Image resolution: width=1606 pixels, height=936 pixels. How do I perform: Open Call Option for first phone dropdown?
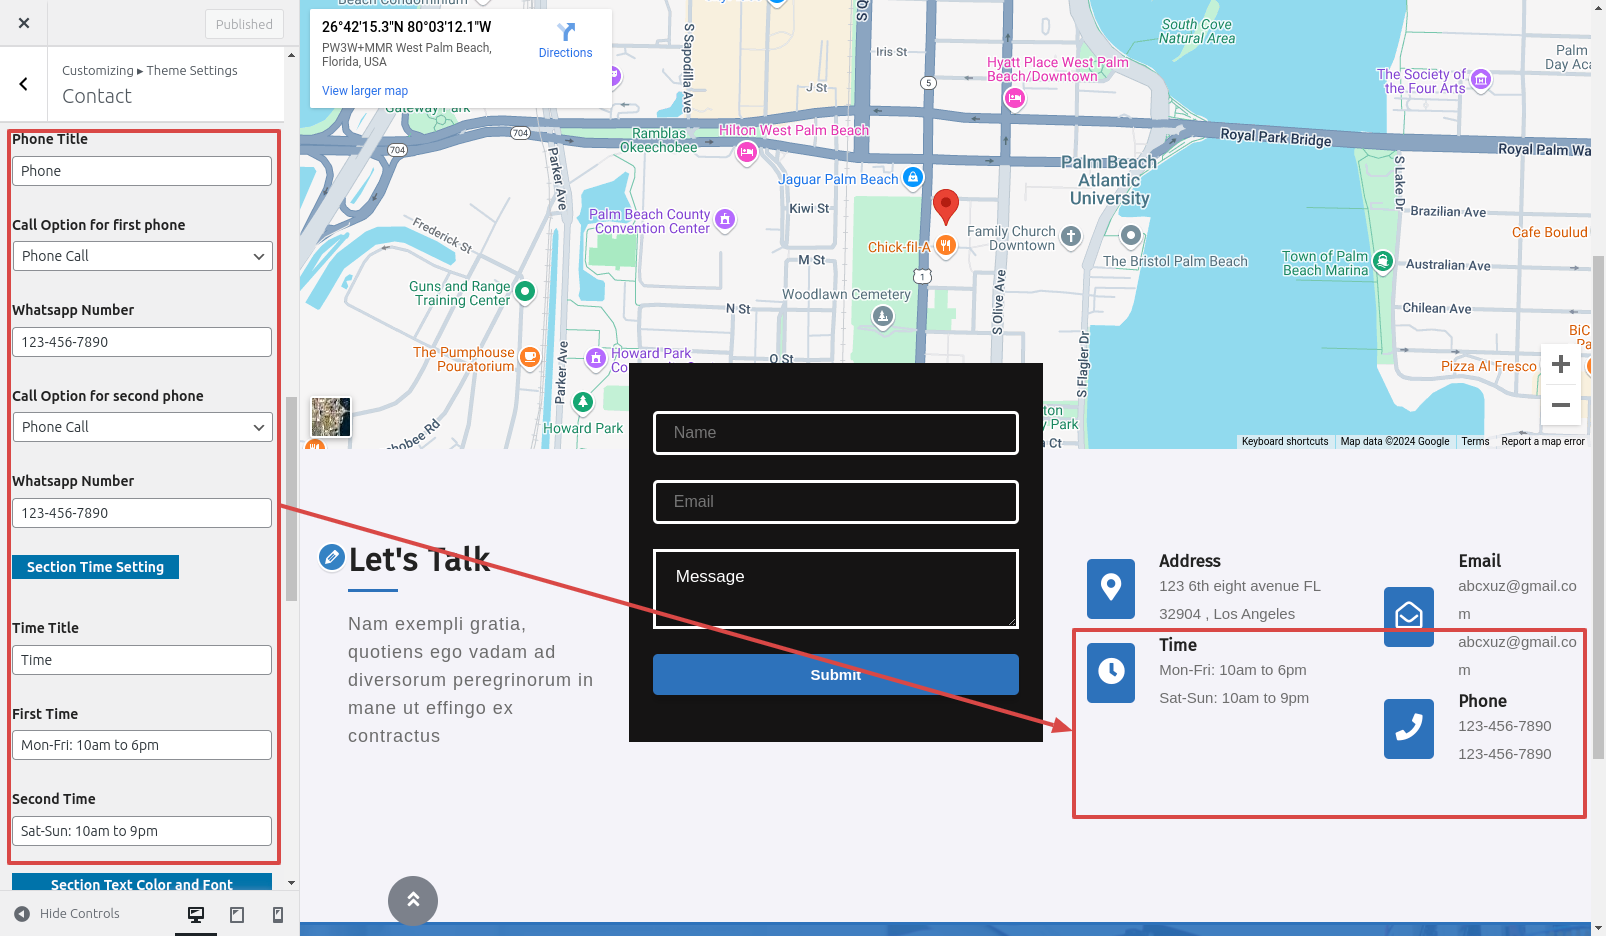pyautogui.click(x=142, y=256)
